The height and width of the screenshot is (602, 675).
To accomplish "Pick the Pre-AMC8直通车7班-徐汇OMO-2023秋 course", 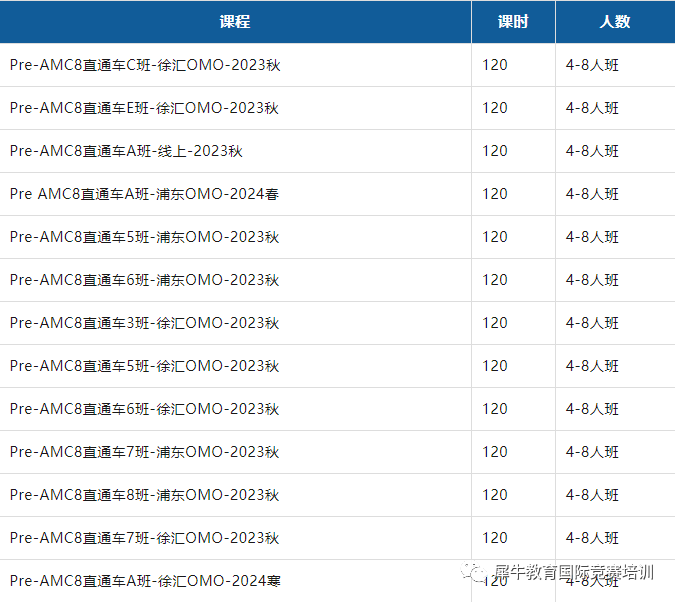I will point(144,538).
